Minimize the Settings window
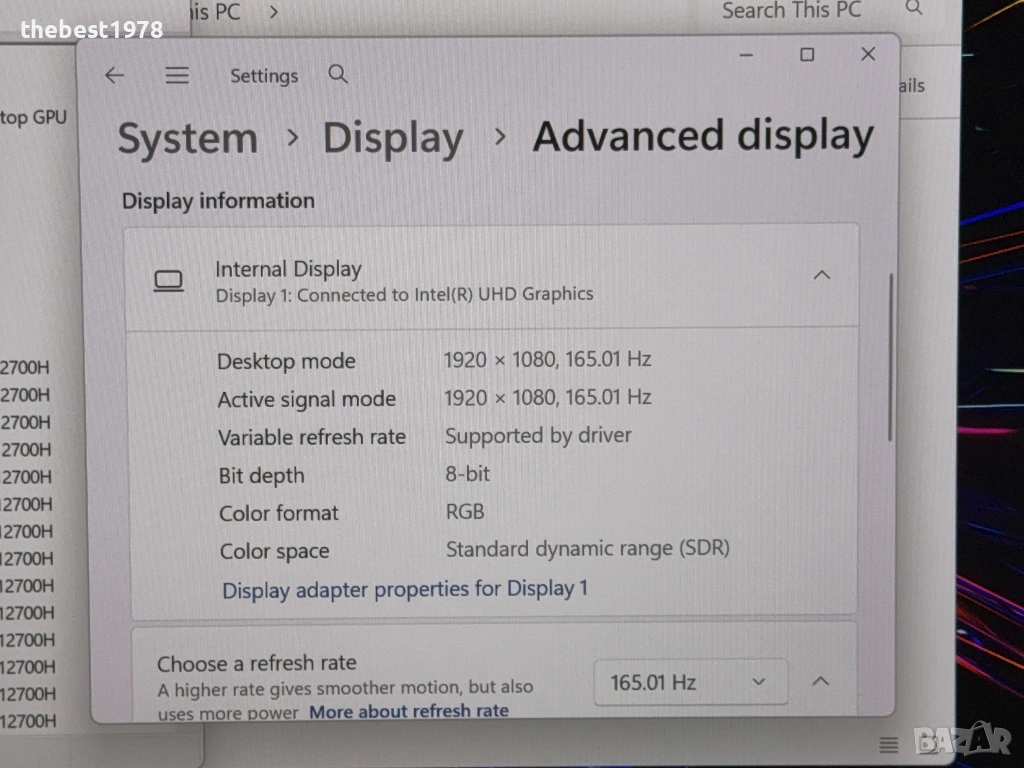 (x=746, y=55)
